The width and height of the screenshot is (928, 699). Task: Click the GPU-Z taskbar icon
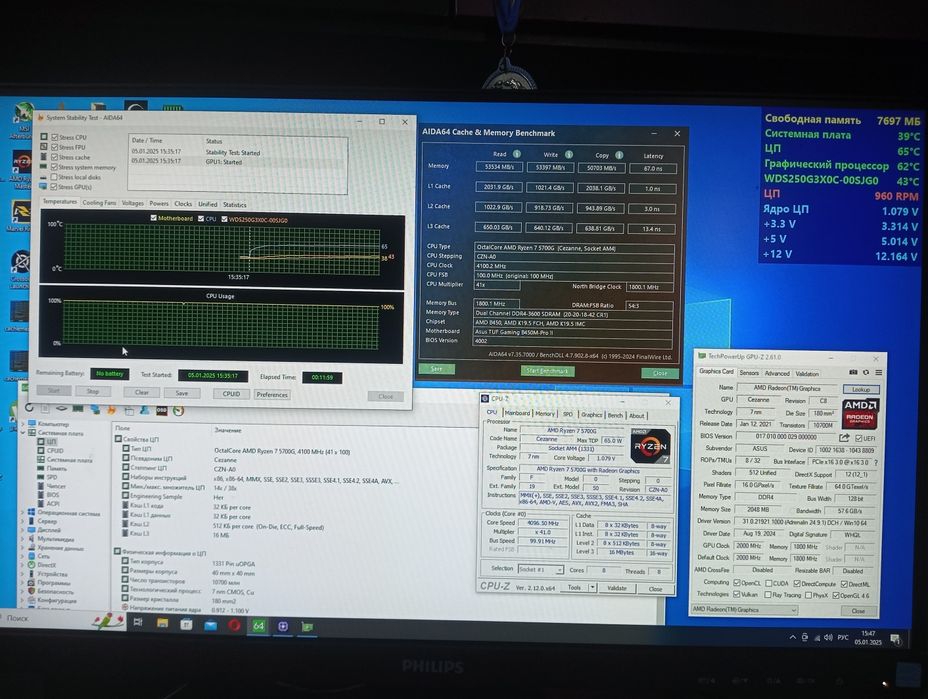[x=307, y=626]
